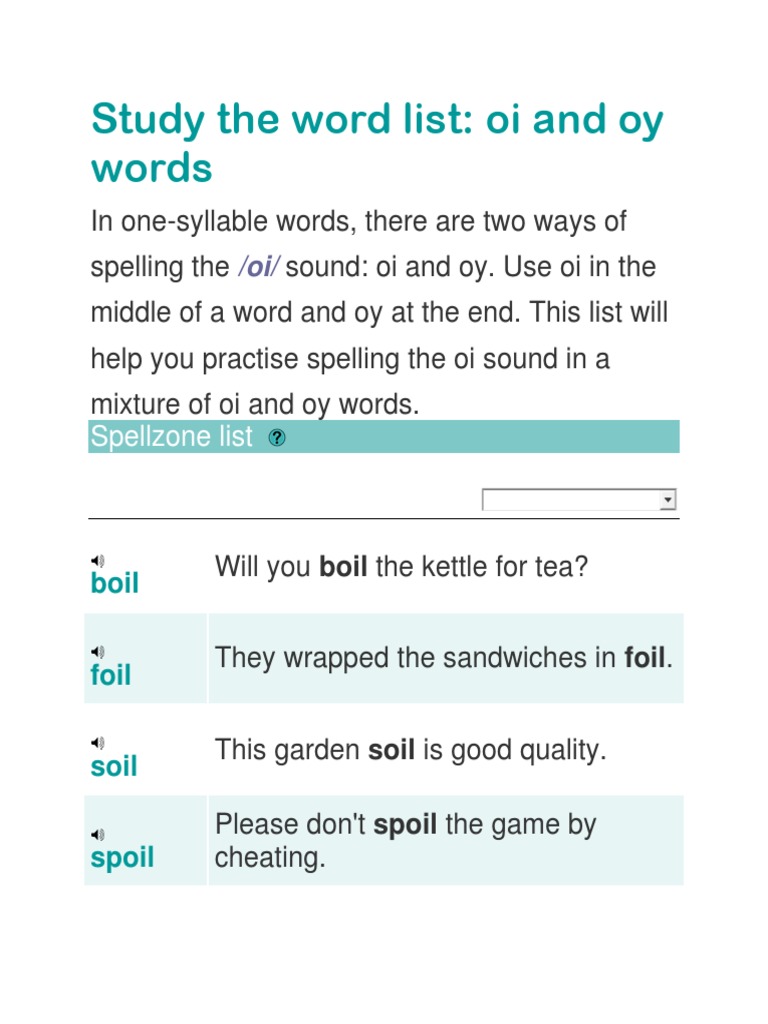Viewport: 768px width, 1024px height.
Task: Click the teal word link 'soil'
Action: click(114, 767)
